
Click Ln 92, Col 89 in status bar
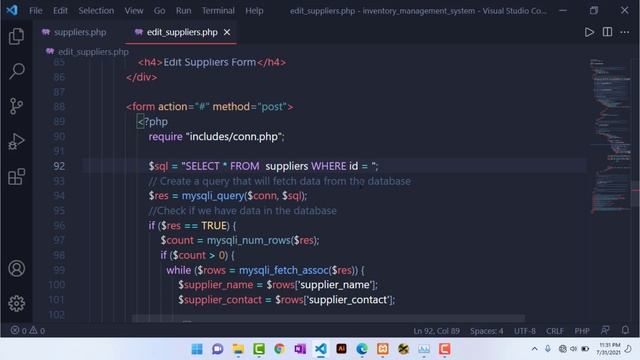click(x=436, y=331)
